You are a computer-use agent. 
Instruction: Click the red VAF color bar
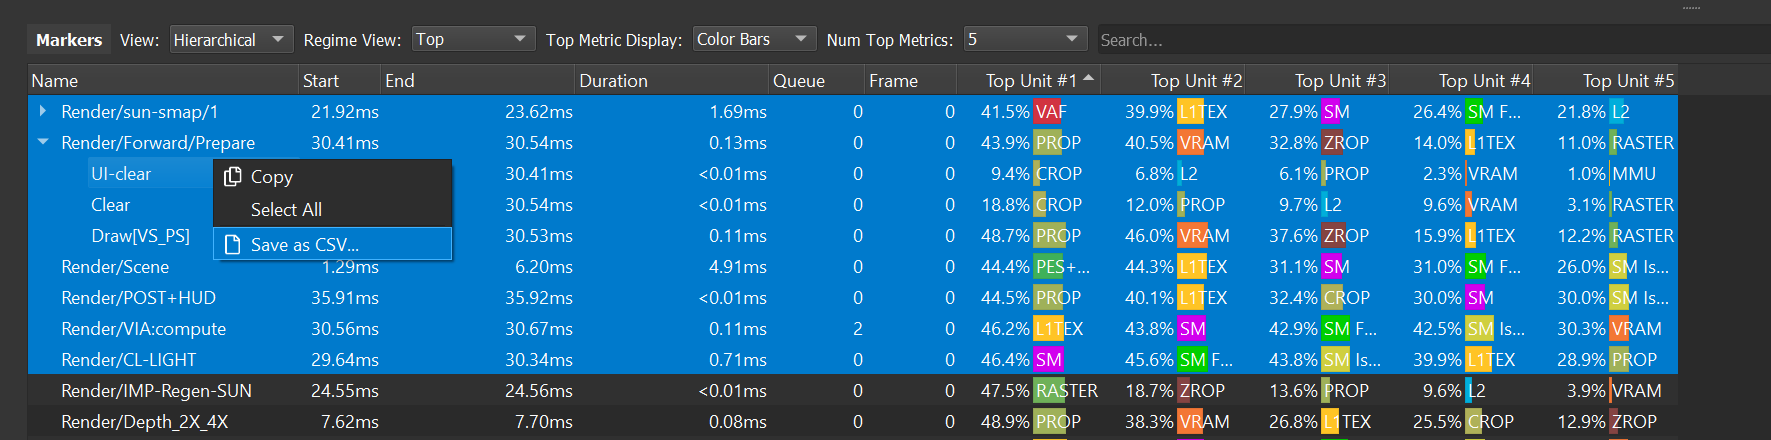[x=1050, y=112]
